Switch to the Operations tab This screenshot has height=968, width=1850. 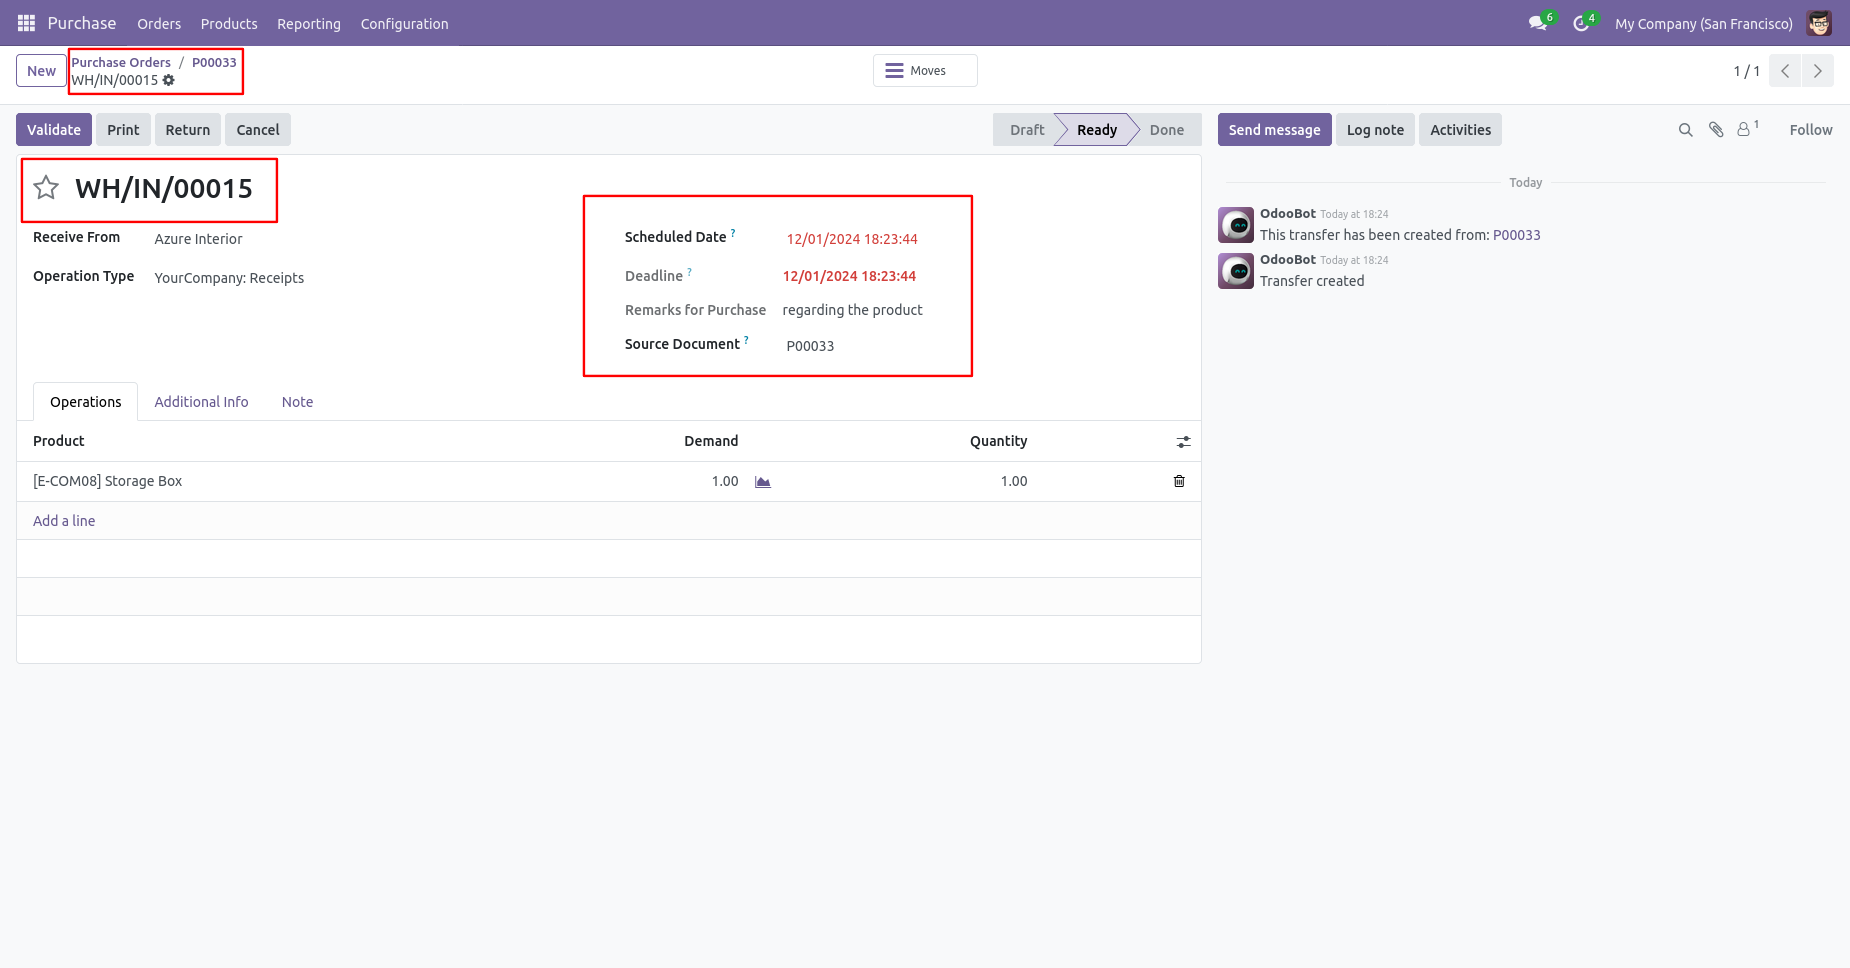point(86,402)
